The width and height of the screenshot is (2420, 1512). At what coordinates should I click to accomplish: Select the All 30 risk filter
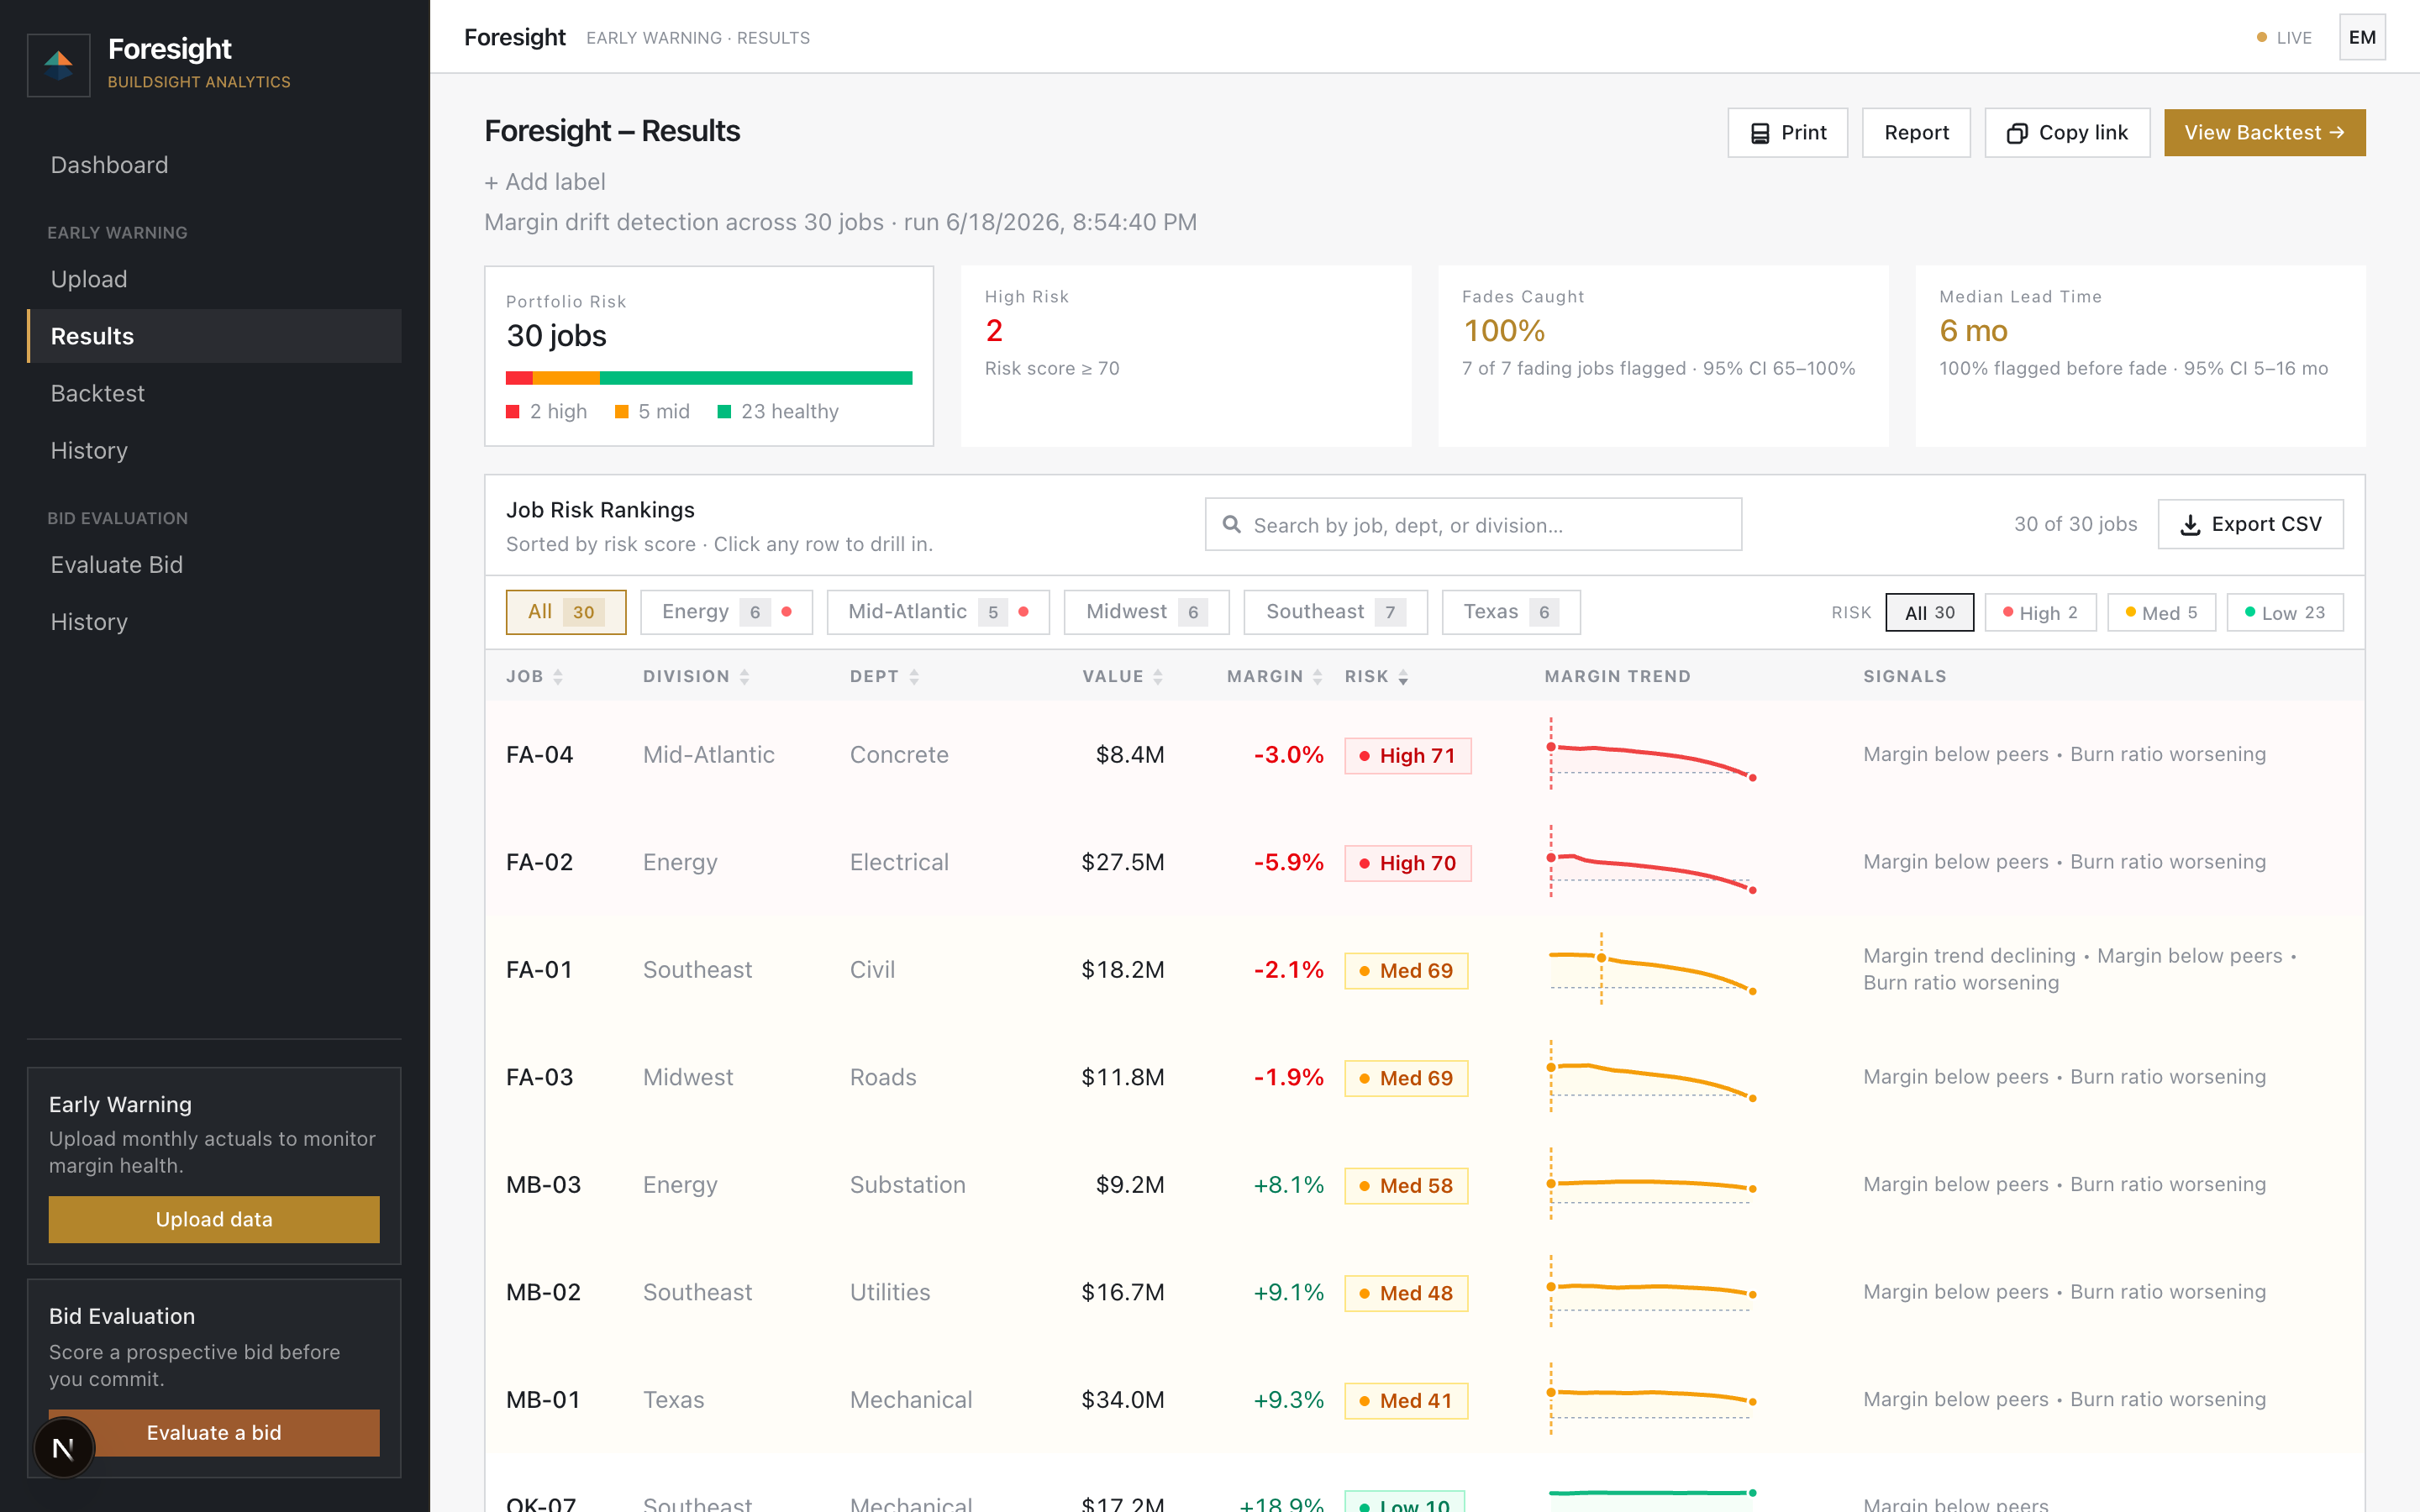[x=1929, y=613]
